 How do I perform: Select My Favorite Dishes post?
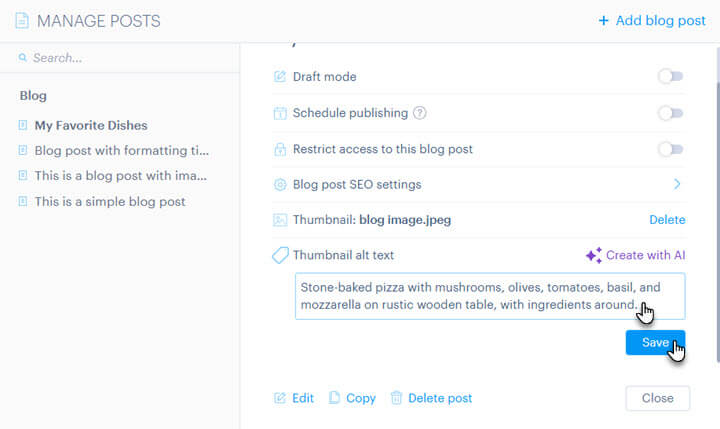coord(91,125)
